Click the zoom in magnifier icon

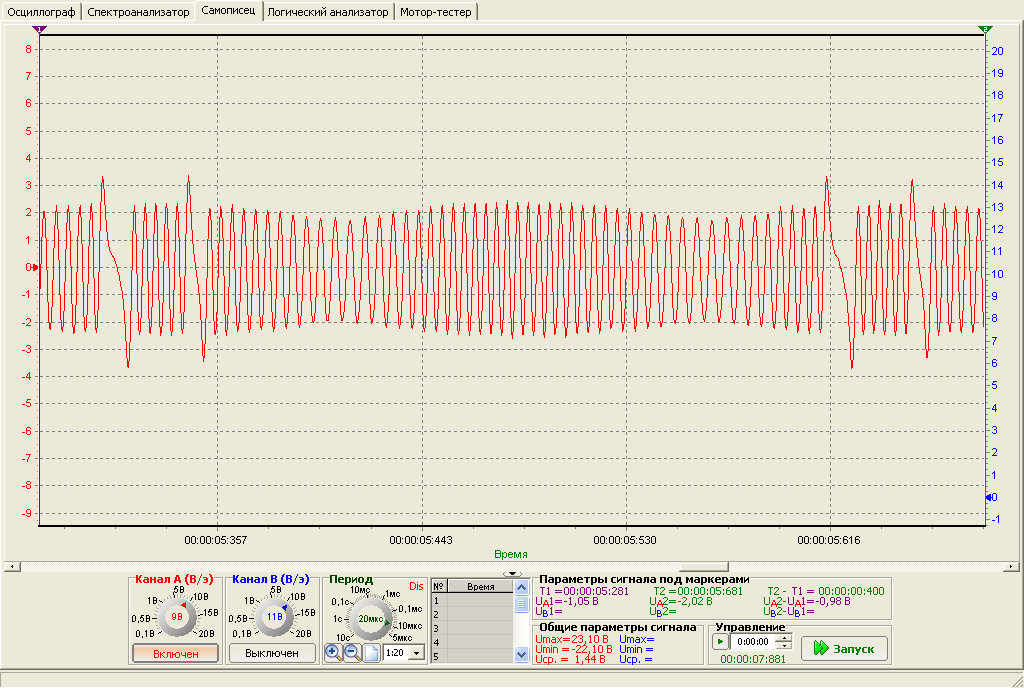click(x=333, y=653)
